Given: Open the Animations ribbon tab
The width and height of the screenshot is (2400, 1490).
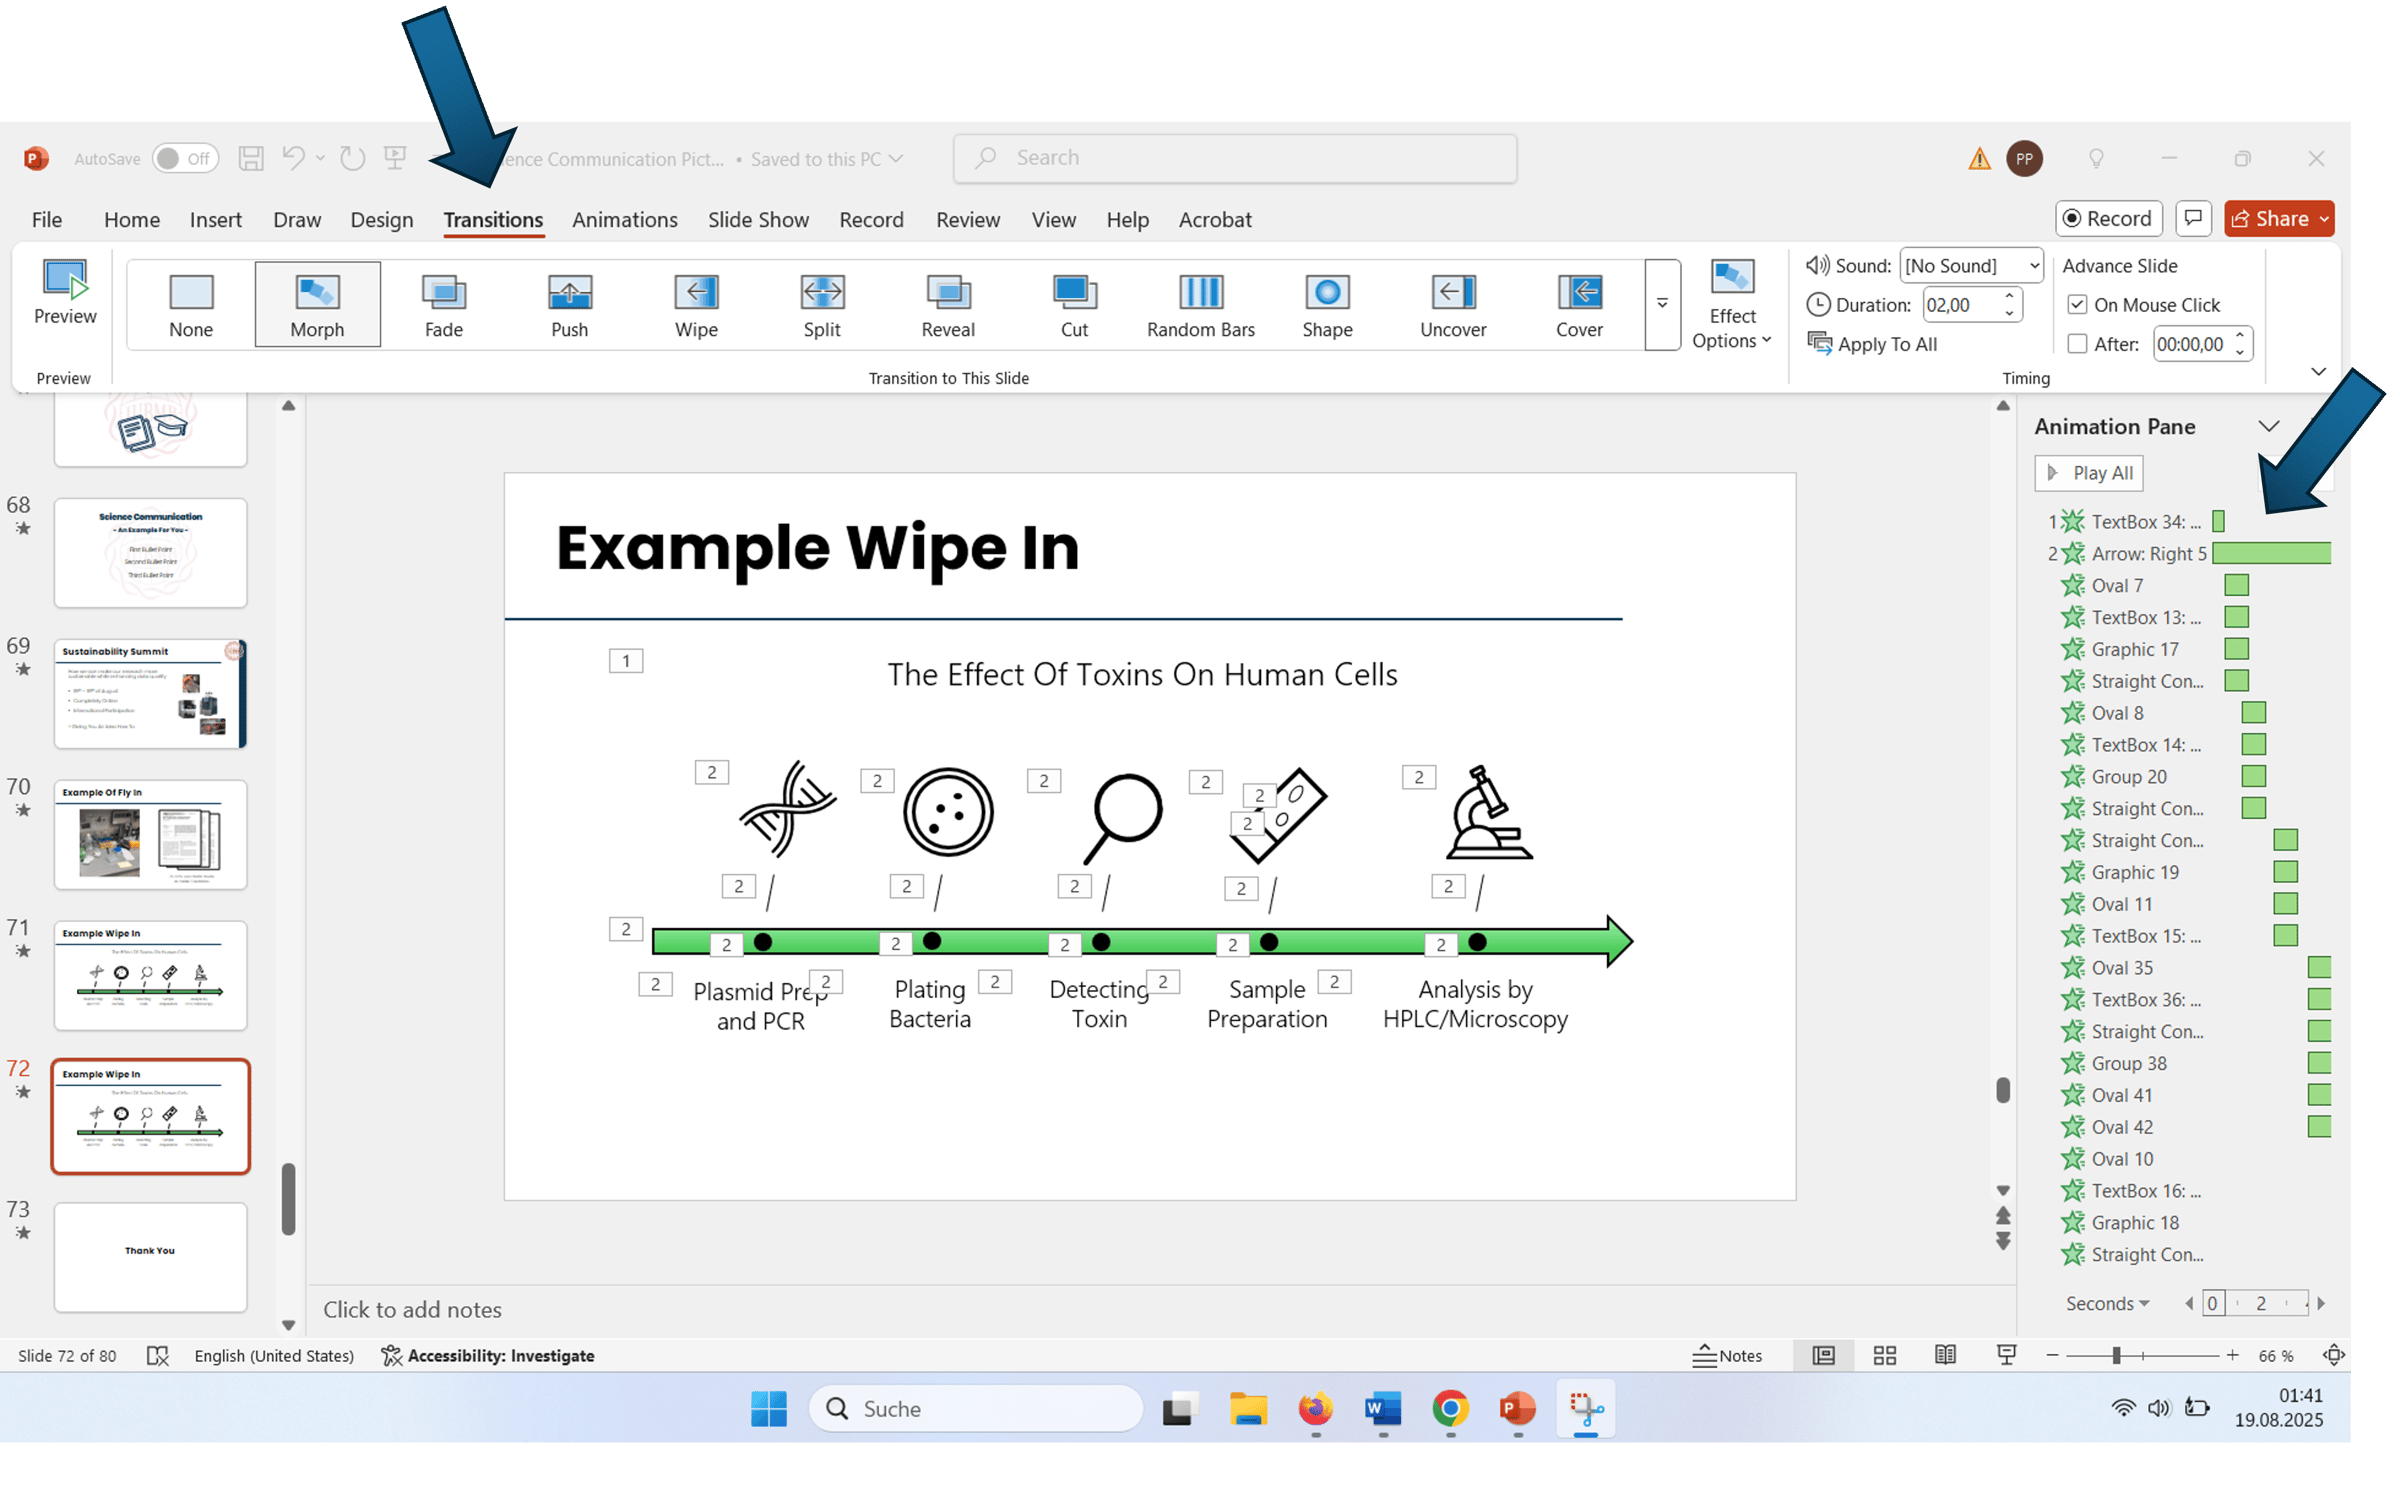Looking at the screenshot, I should [x=624, y=219].
